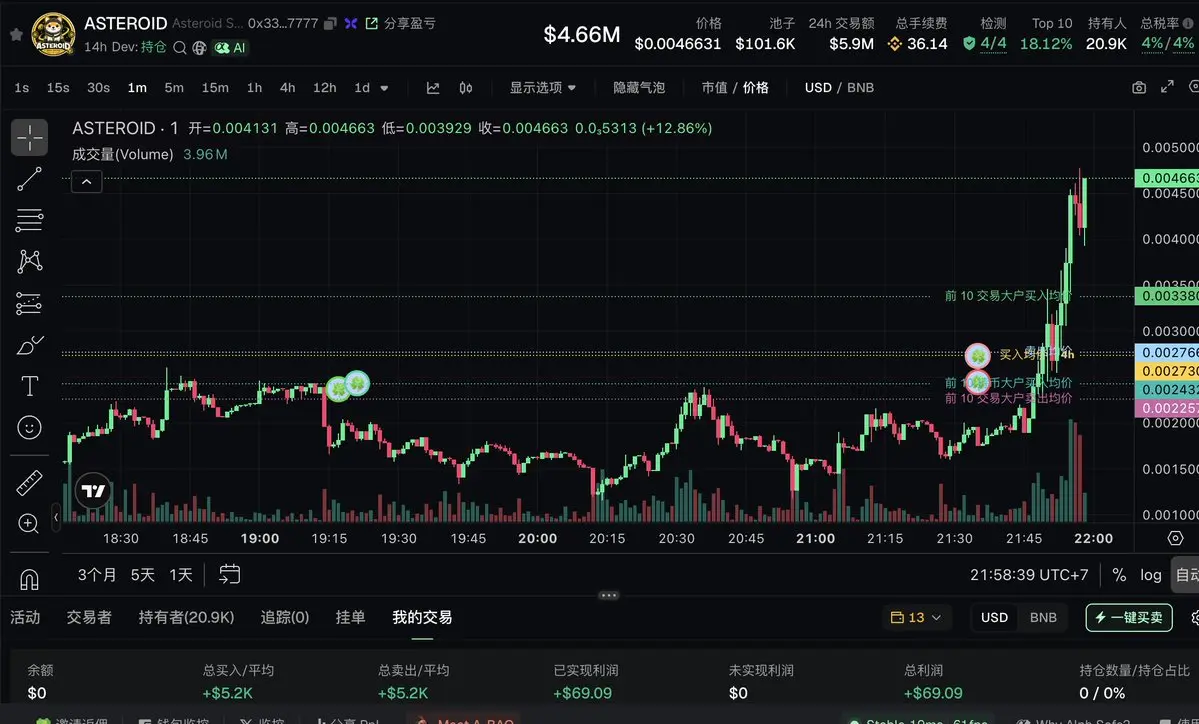Open the token website globe icon
This screenshot has height=724, width=1199.
point(200,47)
